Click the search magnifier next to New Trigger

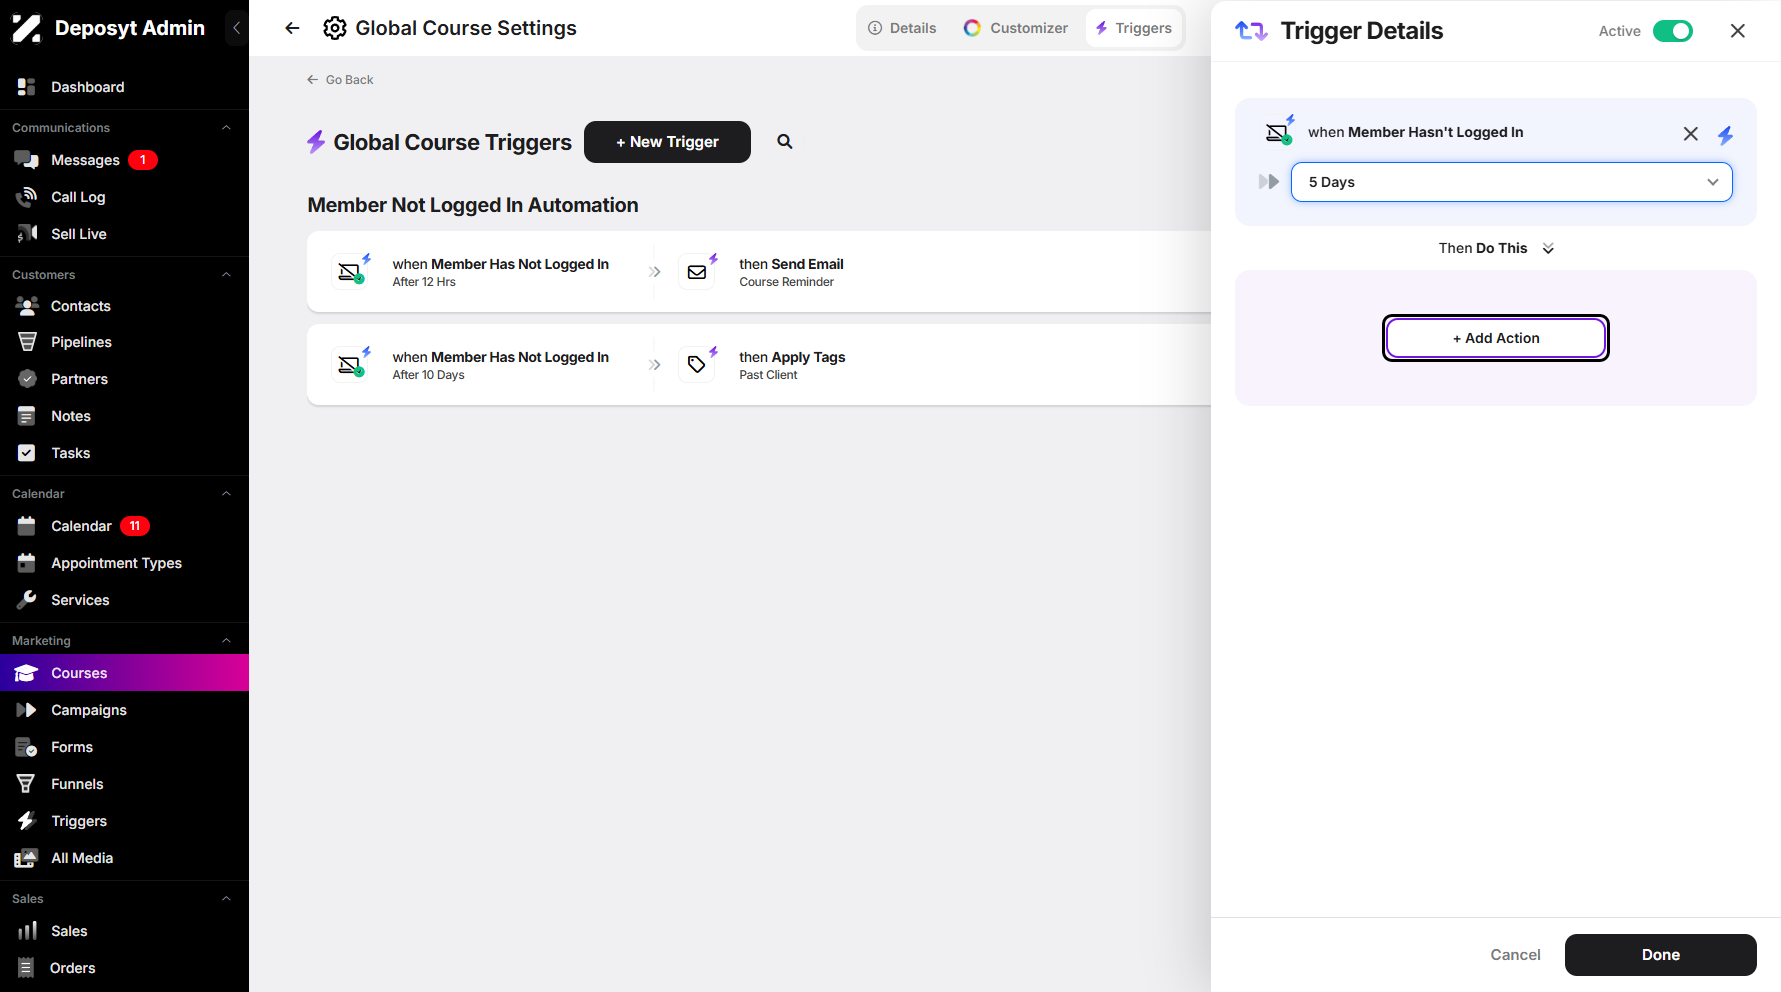pyautogui.click(x=785, y=142)
